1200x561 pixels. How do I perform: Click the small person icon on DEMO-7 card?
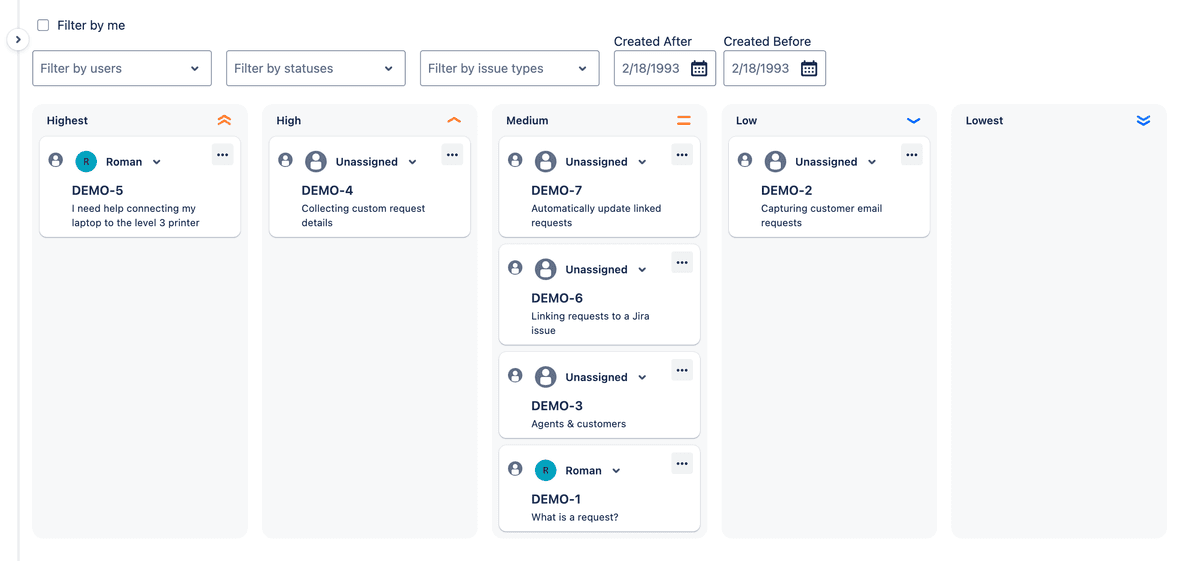[x=516, y=160]
